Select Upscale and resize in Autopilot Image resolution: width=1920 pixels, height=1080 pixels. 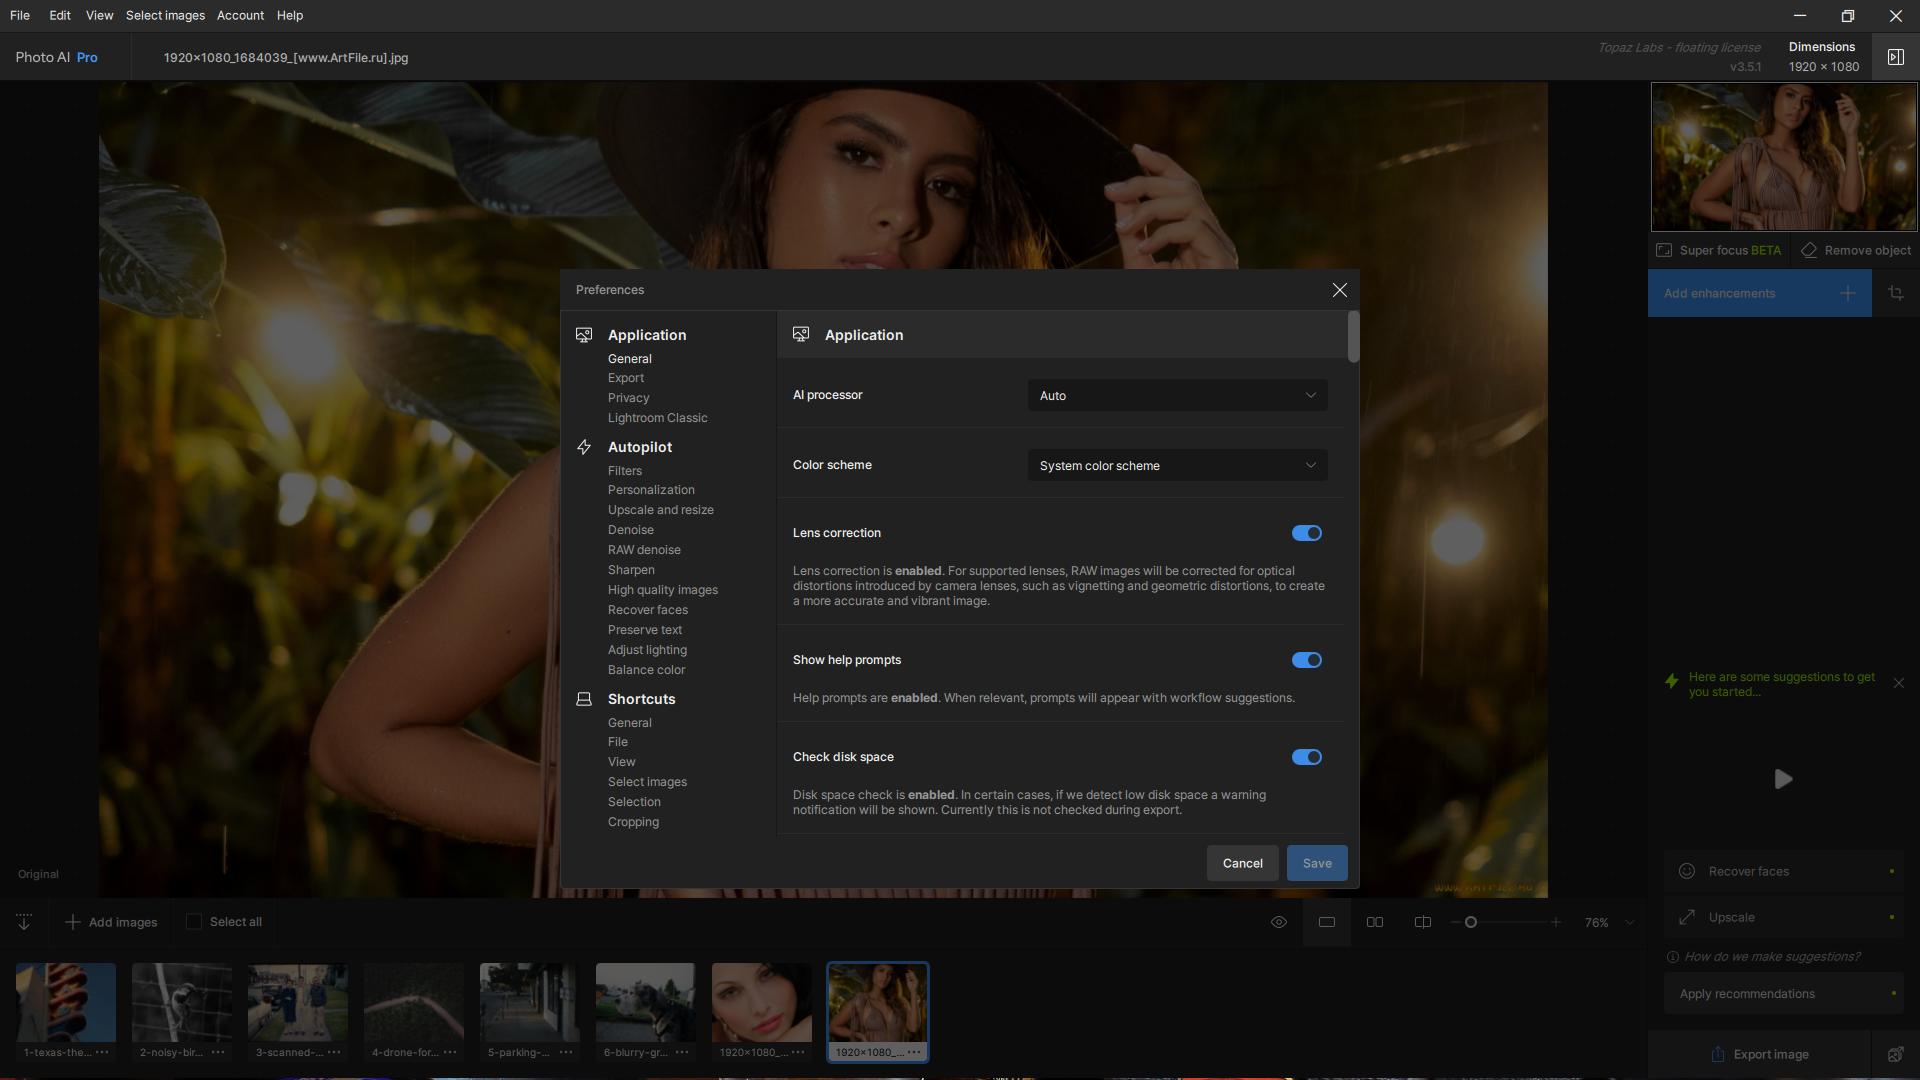tap(660, 510)
